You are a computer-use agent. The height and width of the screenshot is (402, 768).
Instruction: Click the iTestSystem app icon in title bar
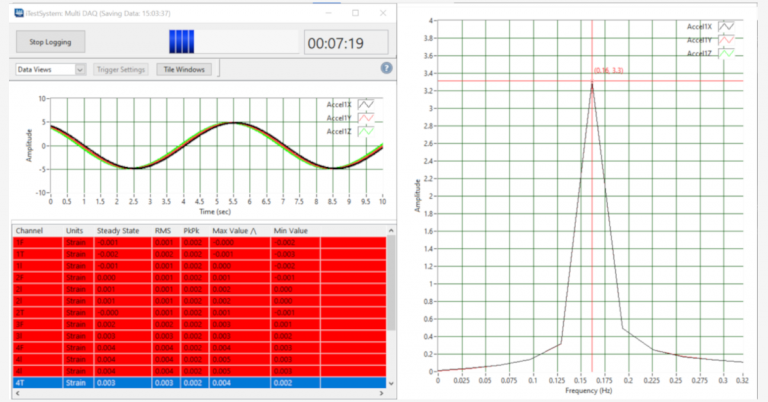pos(19,13)
